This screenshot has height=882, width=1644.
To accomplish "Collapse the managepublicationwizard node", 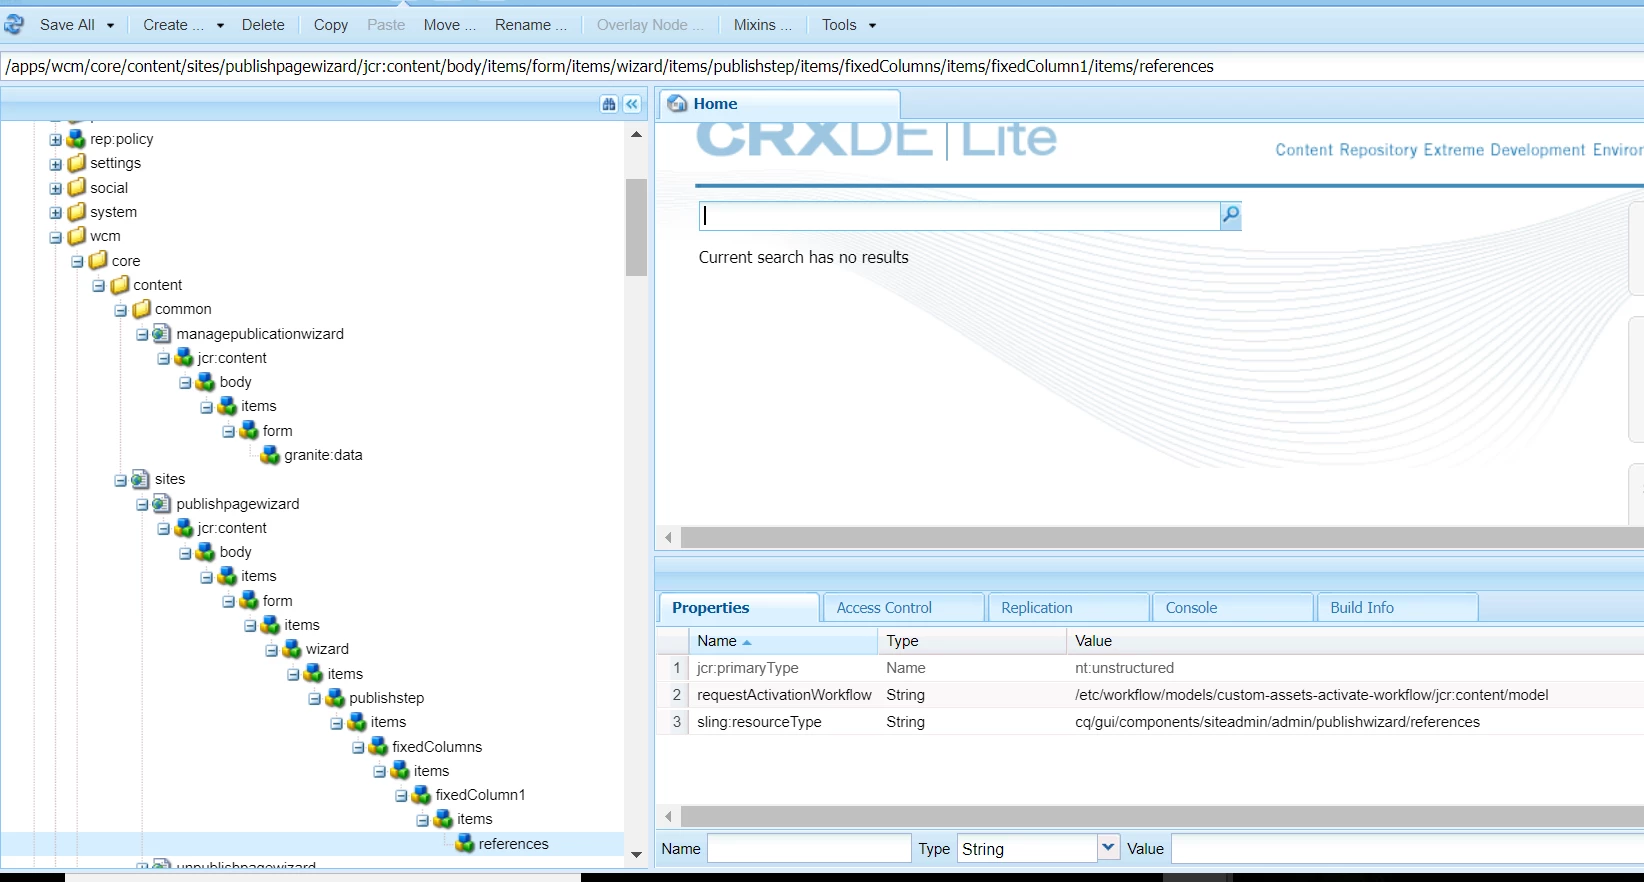I will 142,334.
